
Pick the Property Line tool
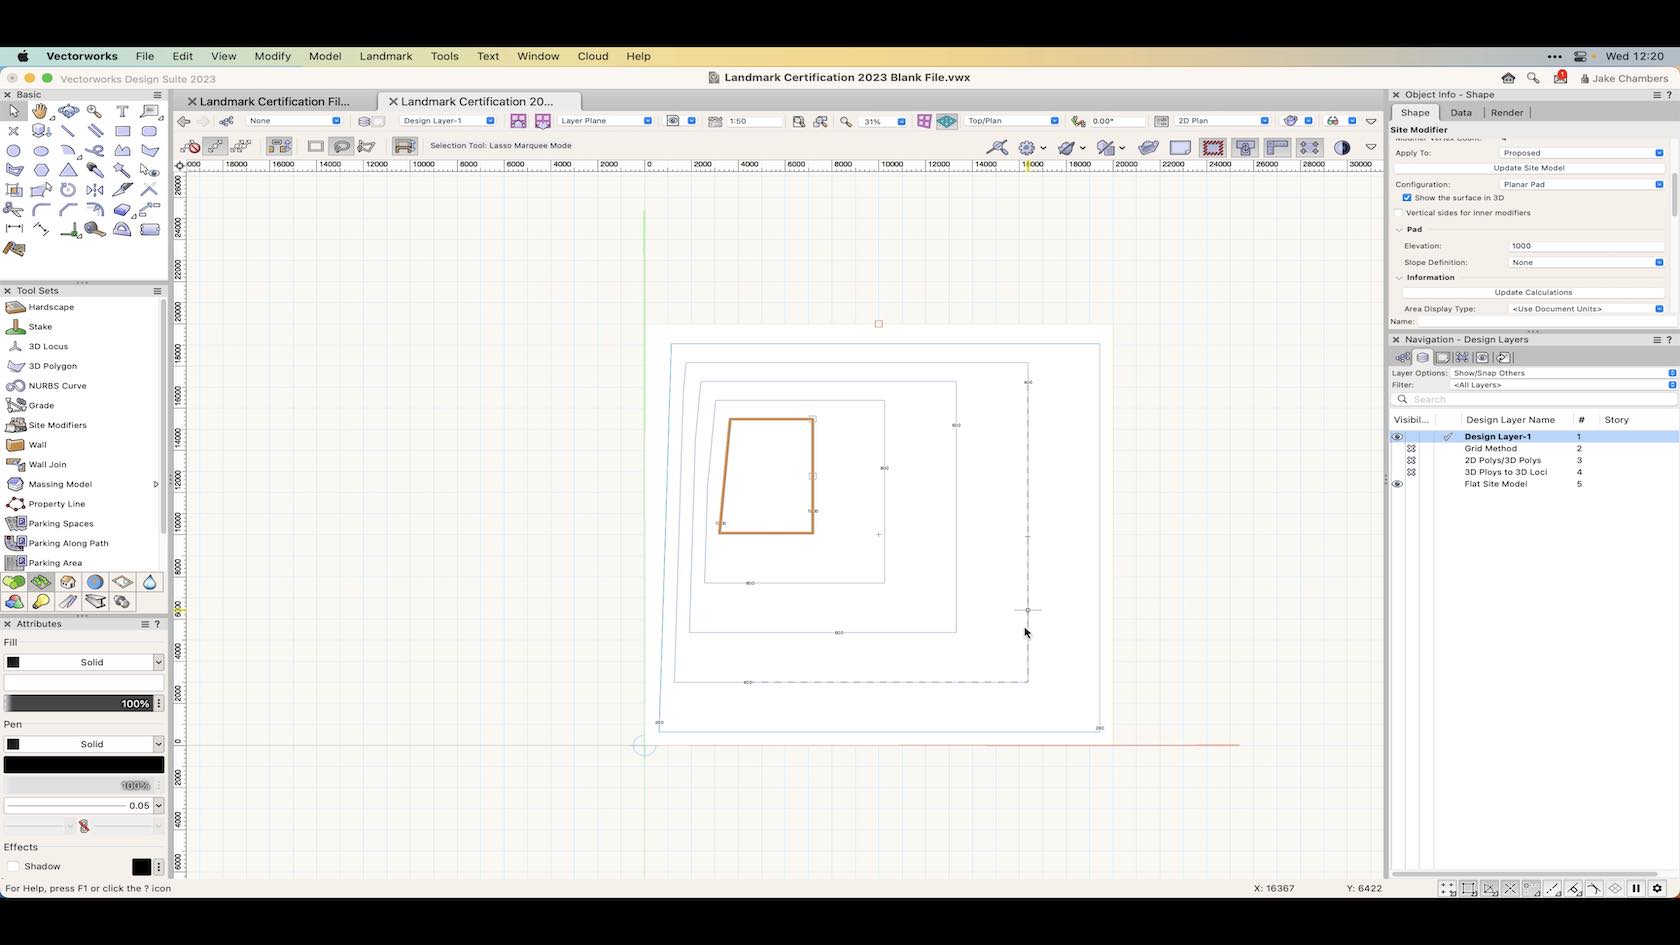pos(56,504)
